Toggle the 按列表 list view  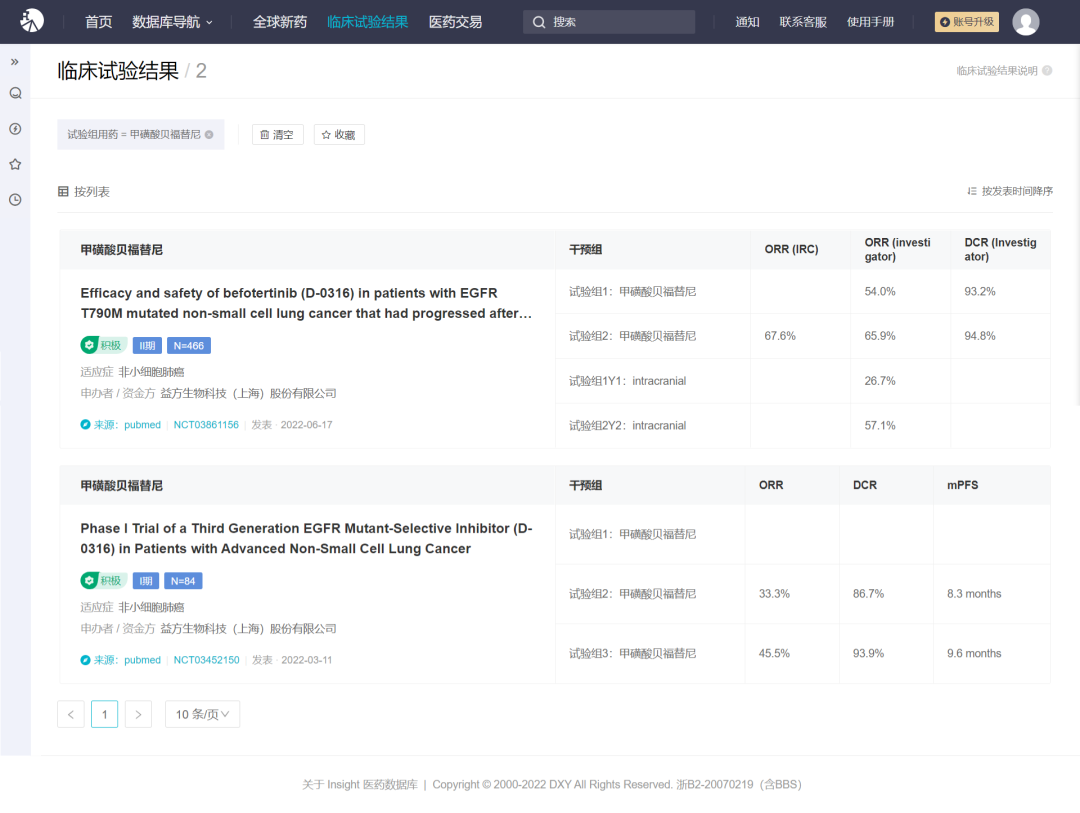point(84,192)
